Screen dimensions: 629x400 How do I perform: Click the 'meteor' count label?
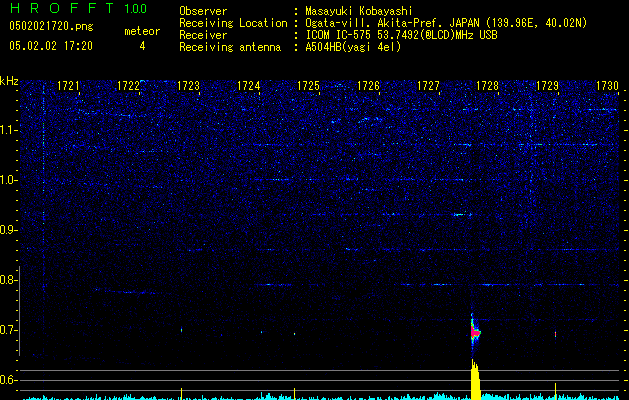[x=142, y=31]
